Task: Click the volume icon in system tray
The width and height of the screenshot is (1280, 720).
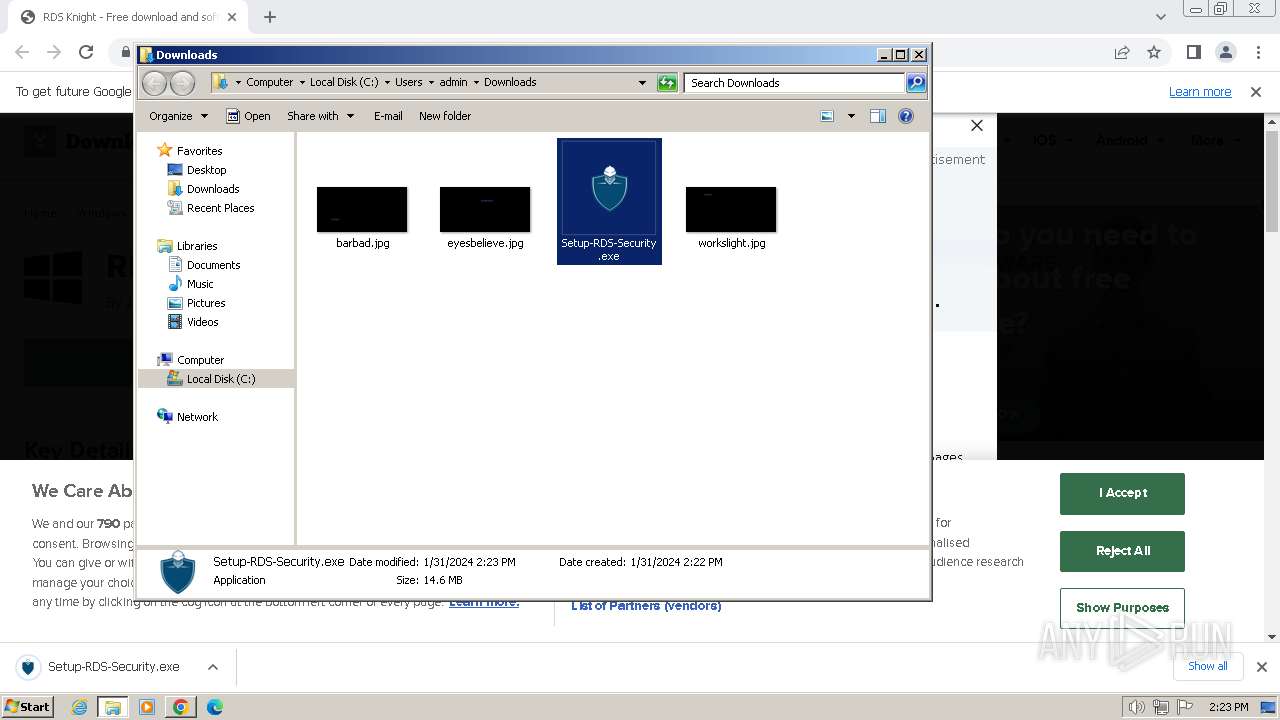Action: point(1136,707)
